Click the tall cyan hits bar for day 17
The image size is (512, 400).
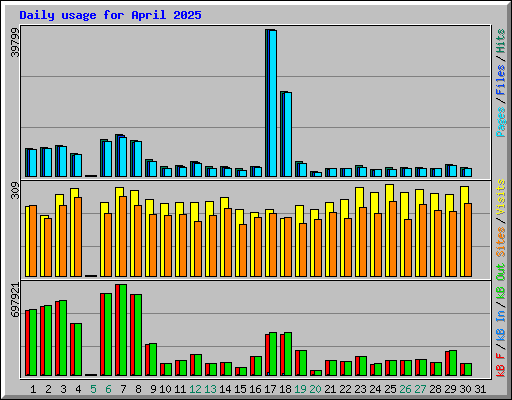click(x=273, y=103)
